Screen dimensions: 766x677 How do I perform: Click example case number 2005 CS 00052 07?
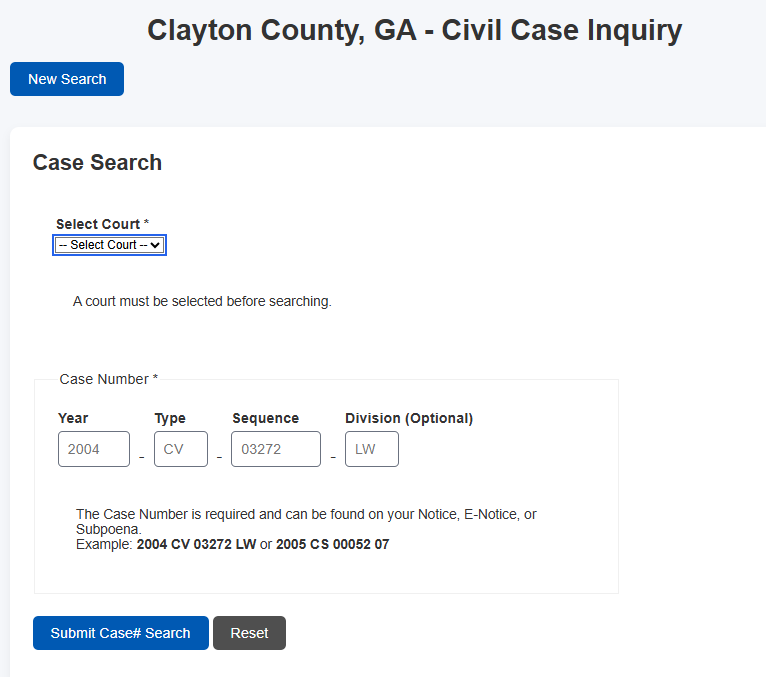point(332,545)
